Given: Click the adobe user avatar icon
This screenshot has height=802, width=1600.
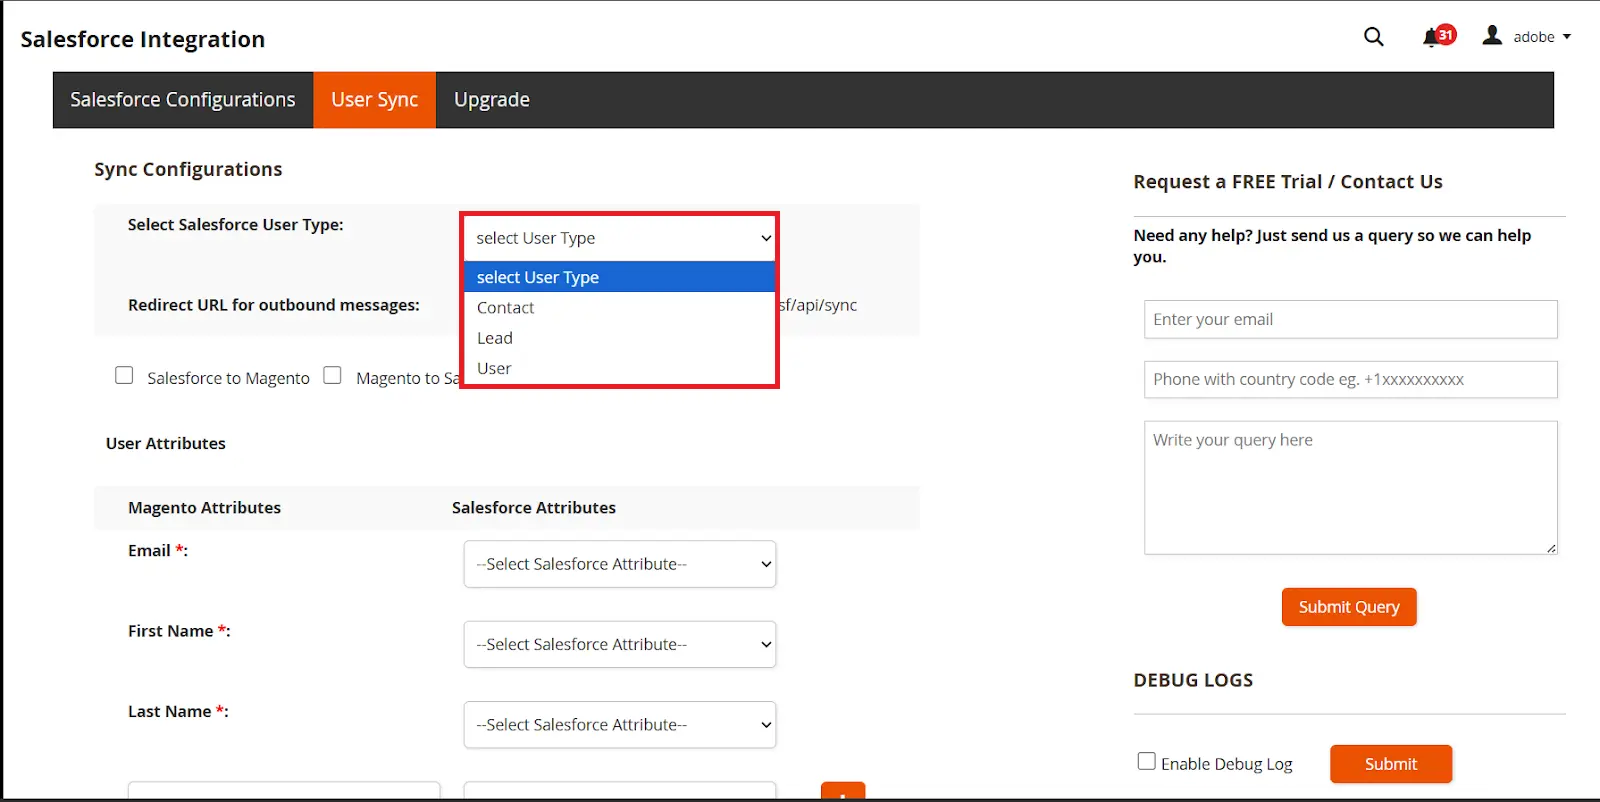Looking at the screenshot, I should (x=1492, y=35).
